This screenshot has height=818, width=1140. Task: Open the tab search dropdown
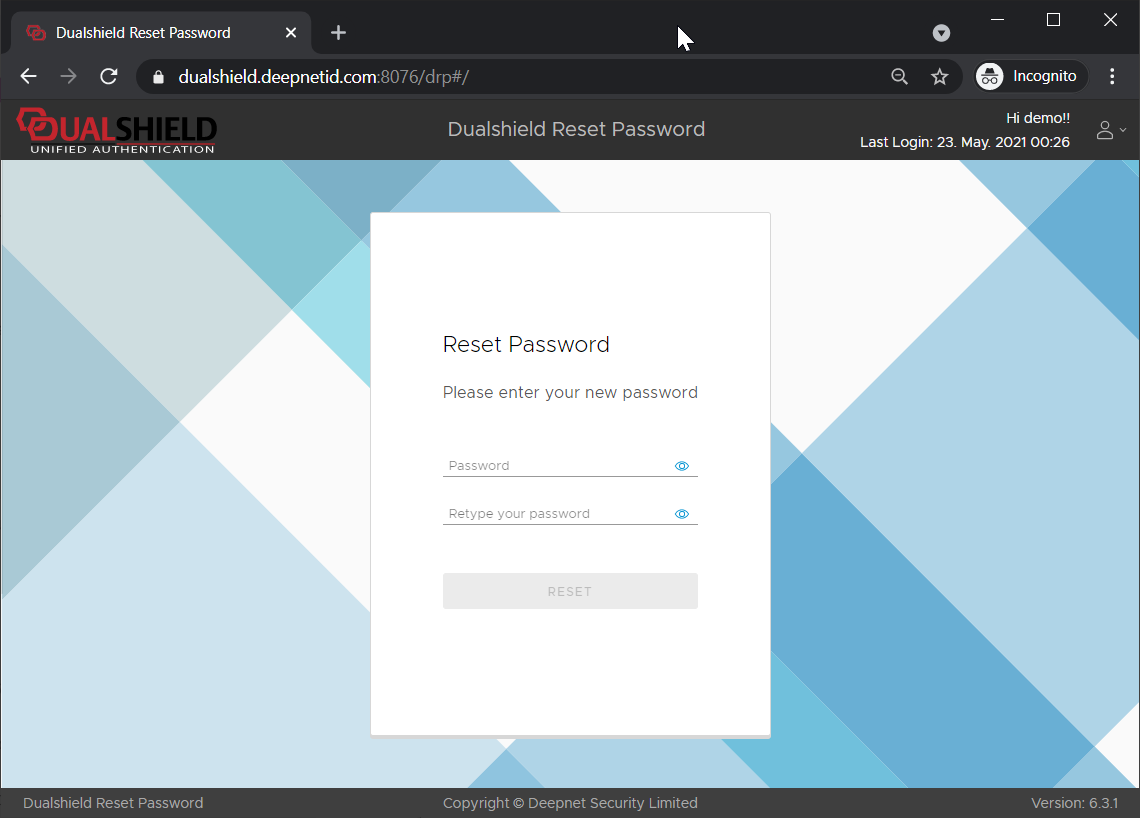[942, 33]
